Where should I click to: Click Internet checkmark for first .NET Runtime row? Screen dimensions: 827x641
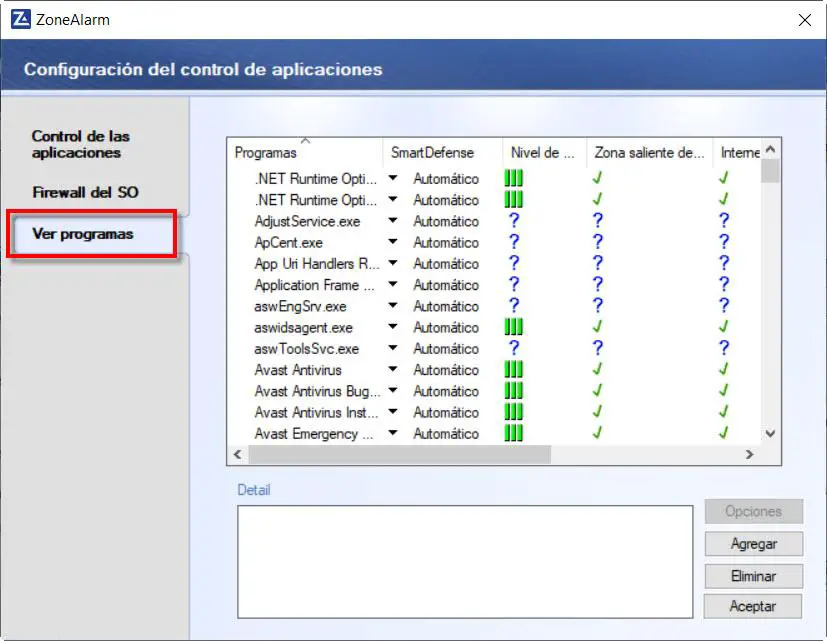pos(724,178)
